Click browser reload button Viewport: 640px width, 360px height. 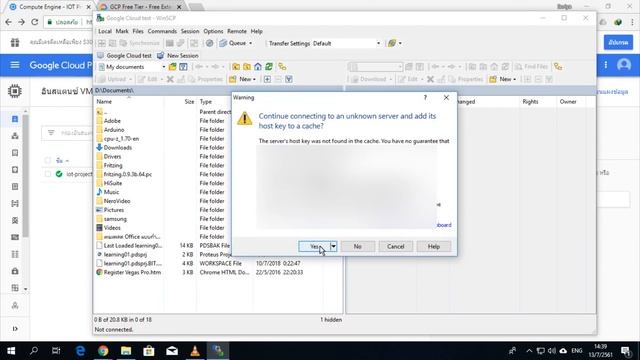pyautogui.click(x=35, y=22)
